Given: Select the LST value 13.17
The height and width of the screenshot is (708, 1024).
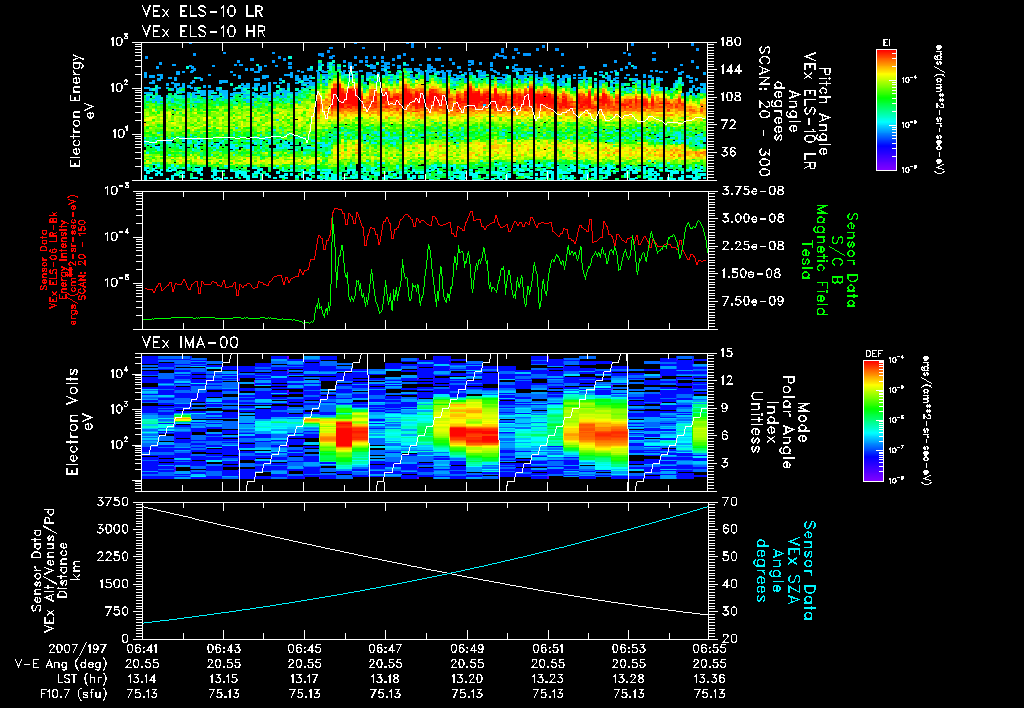Looking at the screenshot, I should click(304, 679).
